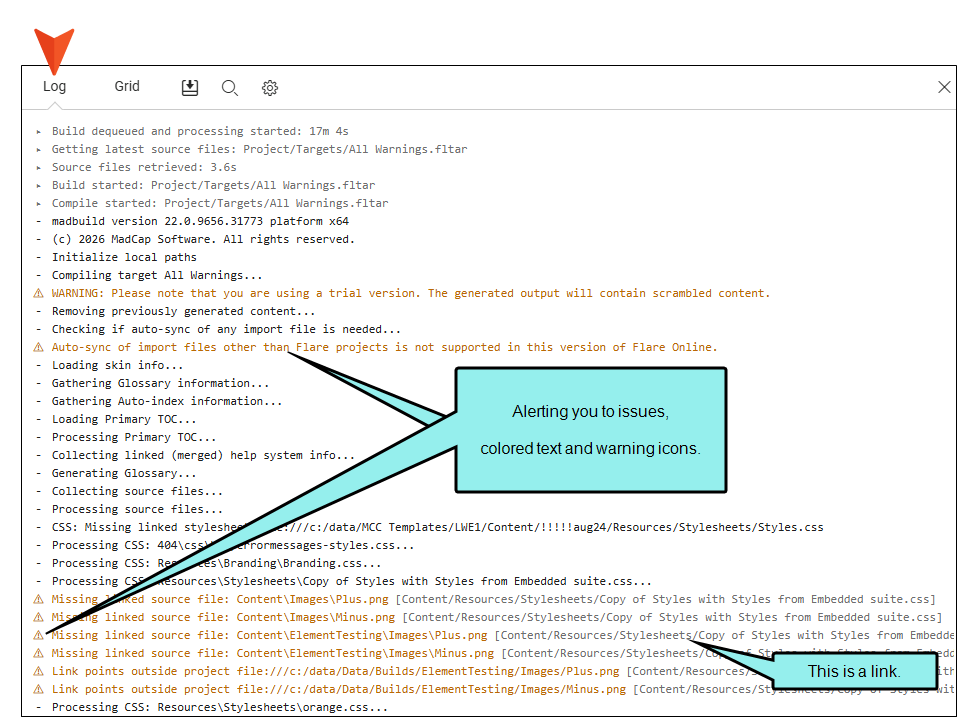The width and height of the screenshot is (957, 717).
Task: Switch to the Log tab
Action: (x=54, y=87)
